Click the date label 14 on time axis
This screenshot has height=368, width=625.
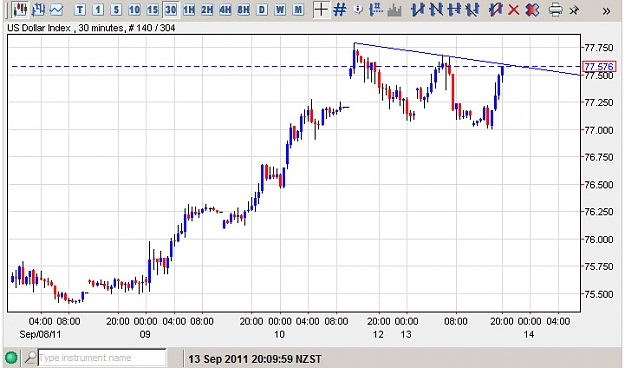pos(529,334)
